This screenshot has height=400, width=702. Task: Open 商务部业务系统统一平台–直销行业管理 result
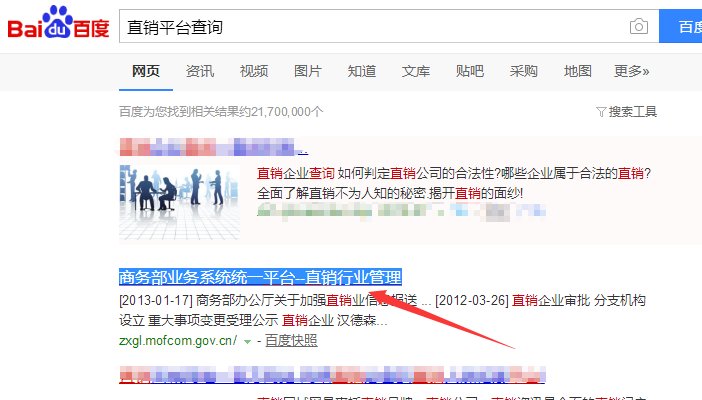[x=260, y=277]
